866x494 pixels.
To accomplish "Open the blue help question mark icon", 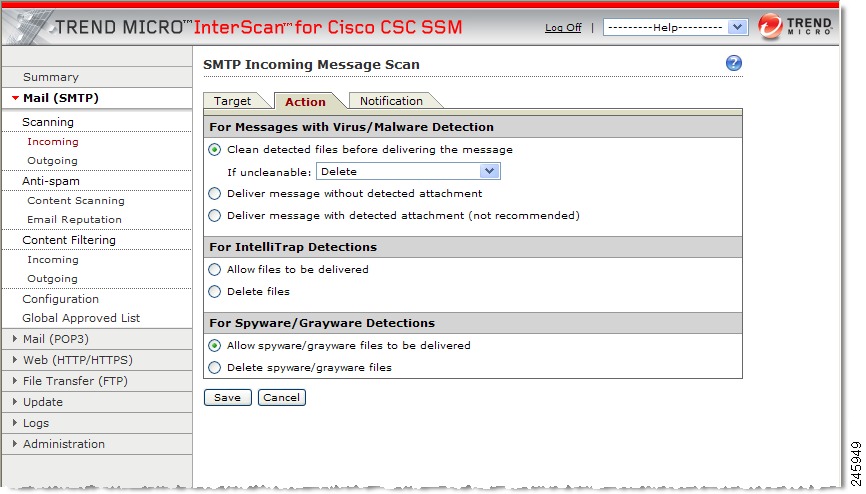I will click(x=733, y=63).
